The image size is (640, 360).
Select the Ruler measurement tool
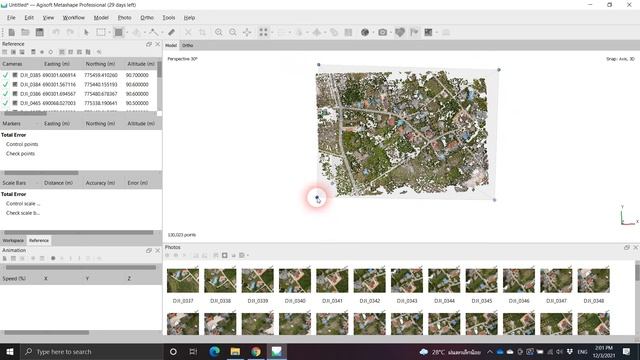(x=171, y=32)
